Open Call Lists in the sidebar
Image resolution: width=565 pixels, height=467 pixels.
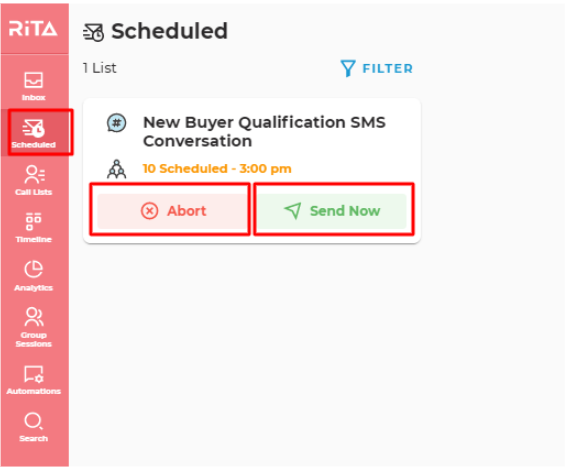pyautogui.click(x=34, y=181)
